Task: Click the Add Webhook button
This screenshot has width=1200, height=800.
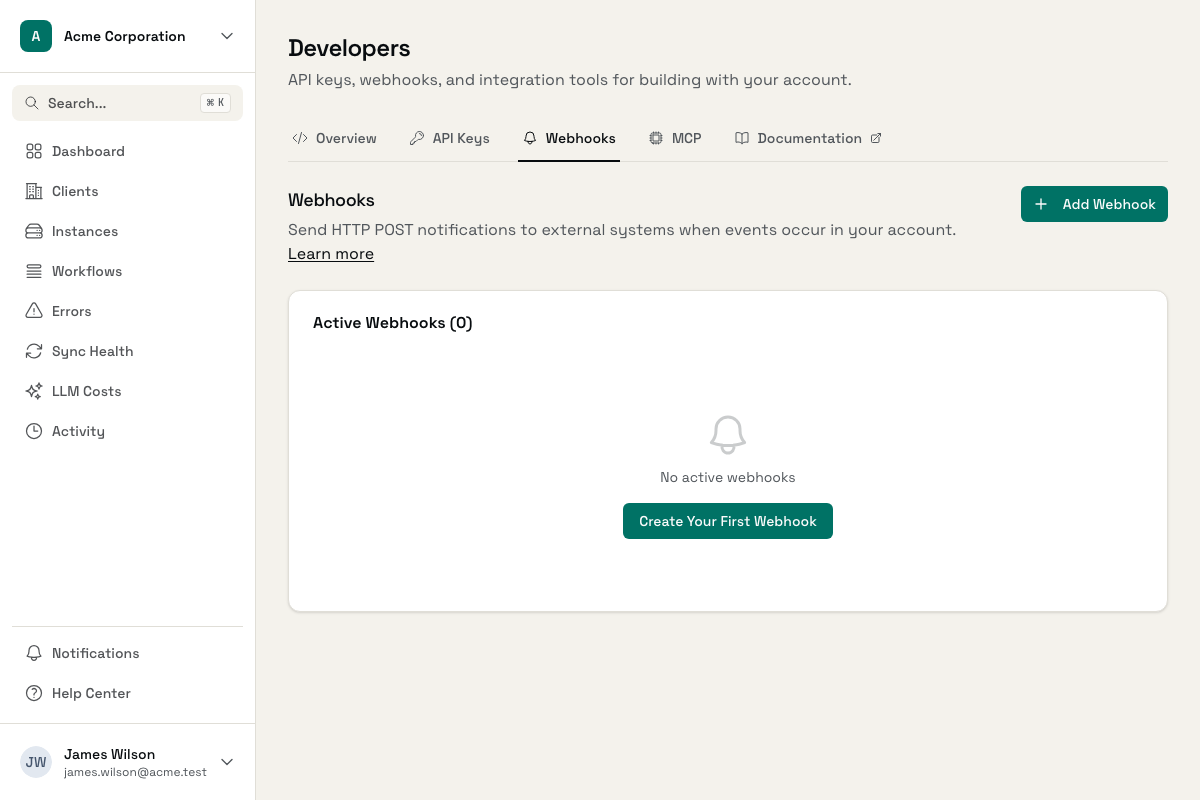Action: [x=1094, y=204]
